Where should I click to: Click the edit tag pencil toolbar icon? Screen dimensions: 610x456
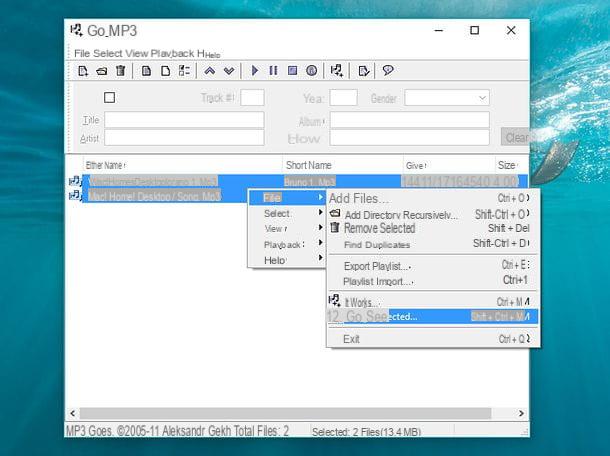click(x=364, y=71)
